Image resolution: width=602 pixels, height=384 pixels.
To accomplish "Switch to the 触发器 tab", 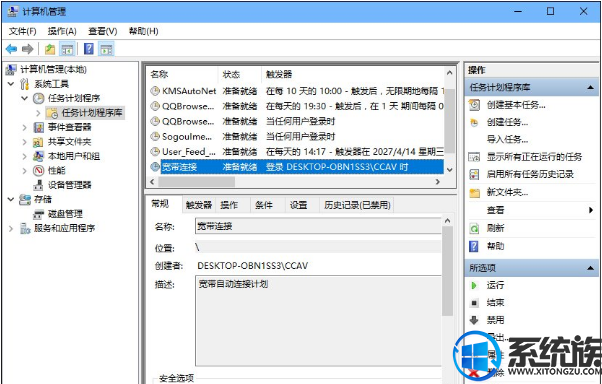I will pos(198,205).
